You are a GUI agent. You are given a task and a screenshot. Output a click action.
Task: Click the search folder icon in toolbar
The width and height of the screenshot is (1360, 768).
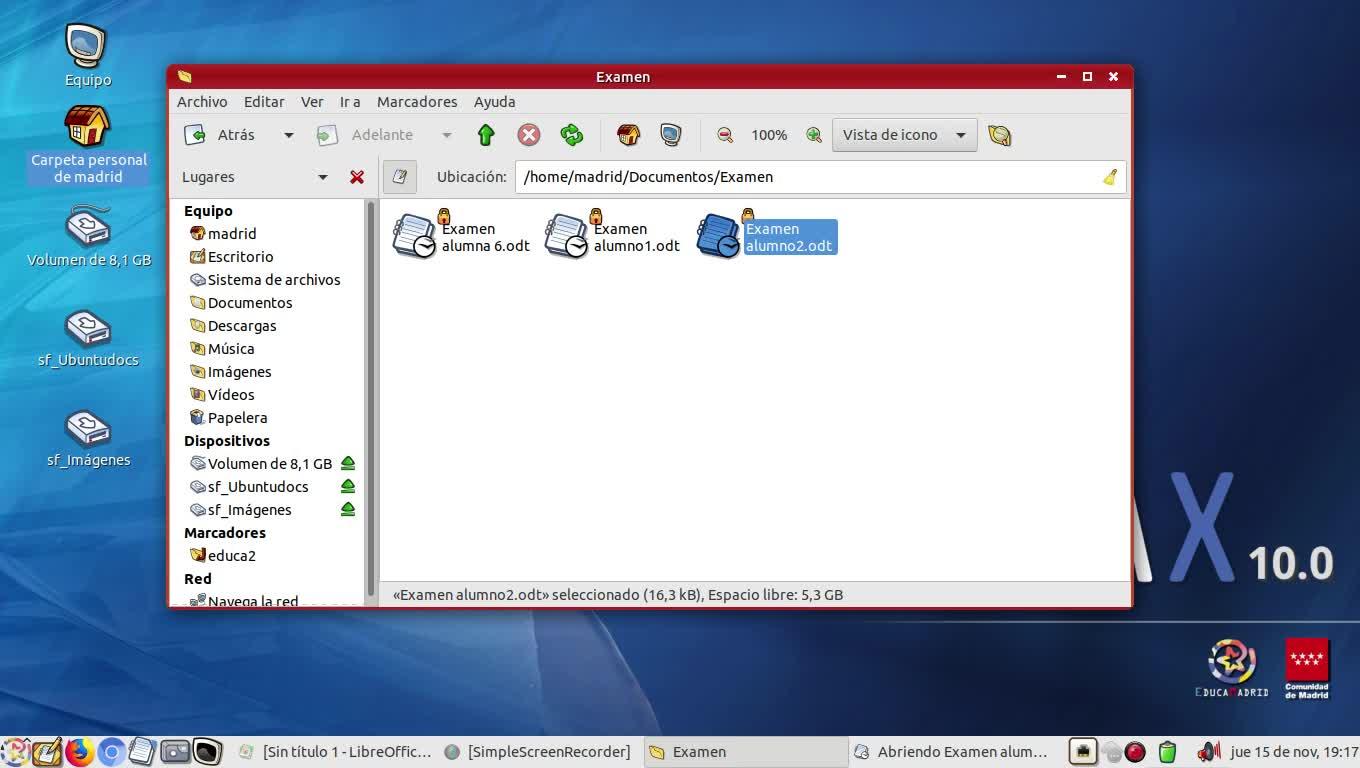pyautogui.click(x=999, y=135)
